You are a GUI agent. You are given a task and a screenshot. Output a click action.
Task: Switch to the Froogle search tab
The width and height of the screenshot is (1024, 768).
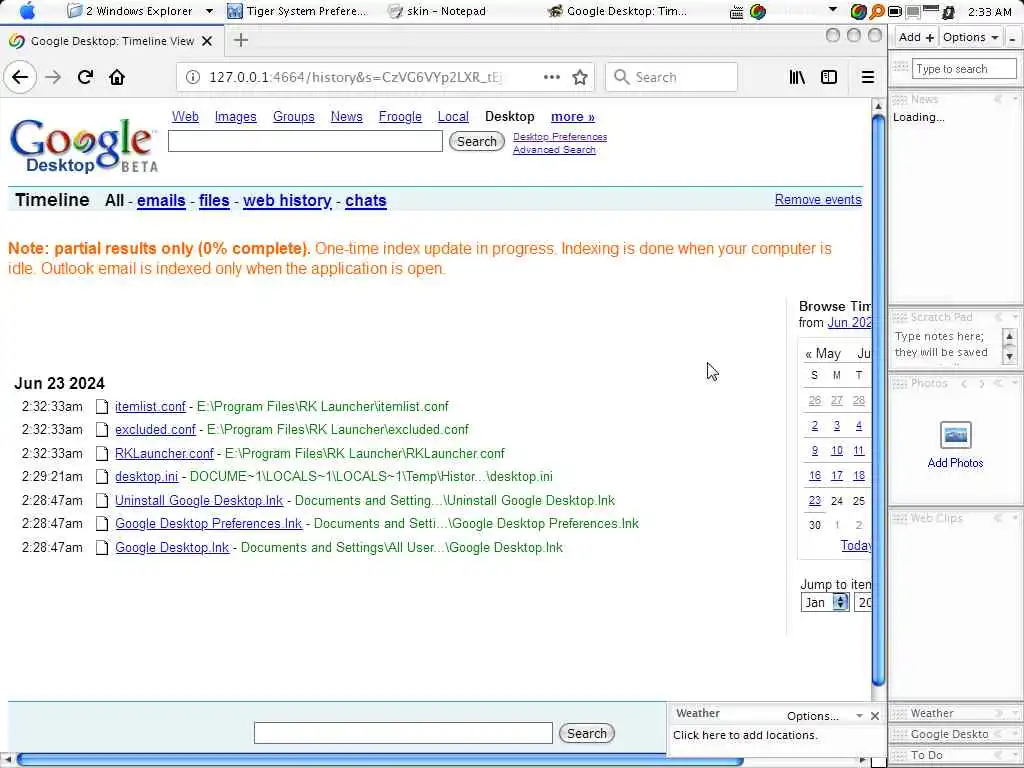(400, 116)
